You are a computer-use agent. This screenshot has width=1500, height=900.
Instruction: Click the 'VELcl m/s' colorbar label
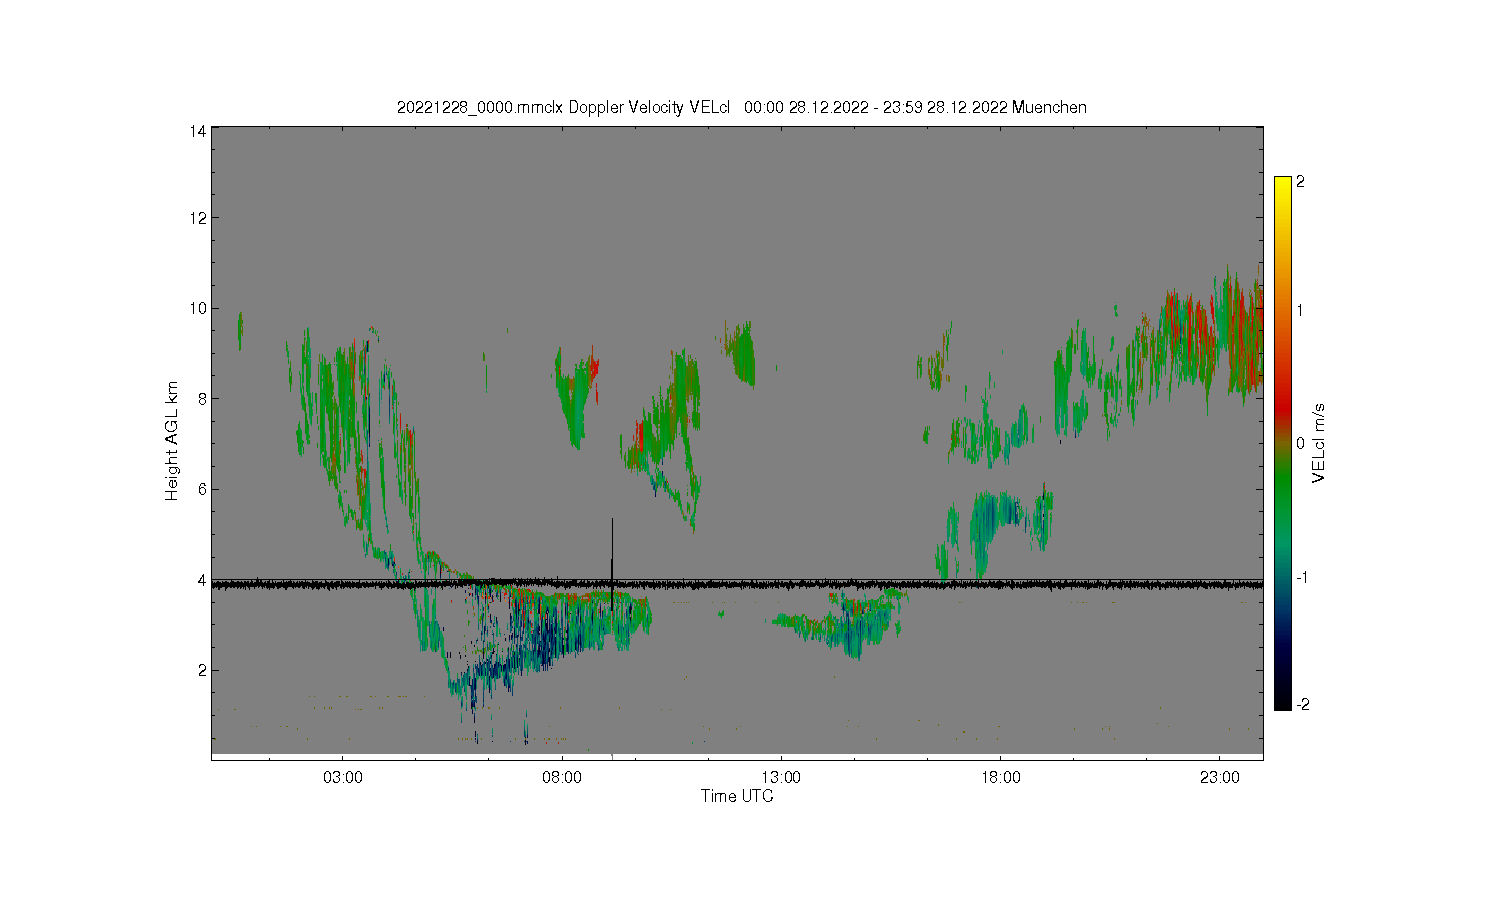tap(1319, 443)
